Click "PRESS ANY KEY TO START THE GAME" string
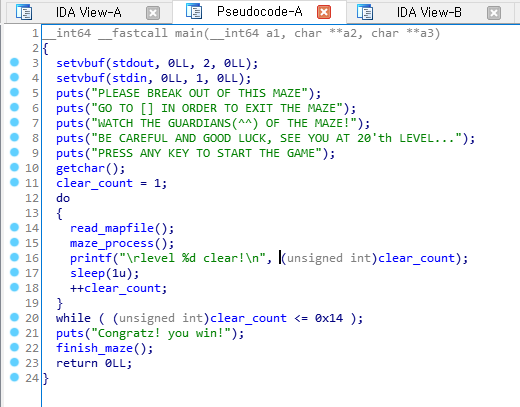This screenshot has width=520, height=407. pyautogui.click(x=206, y=153)
